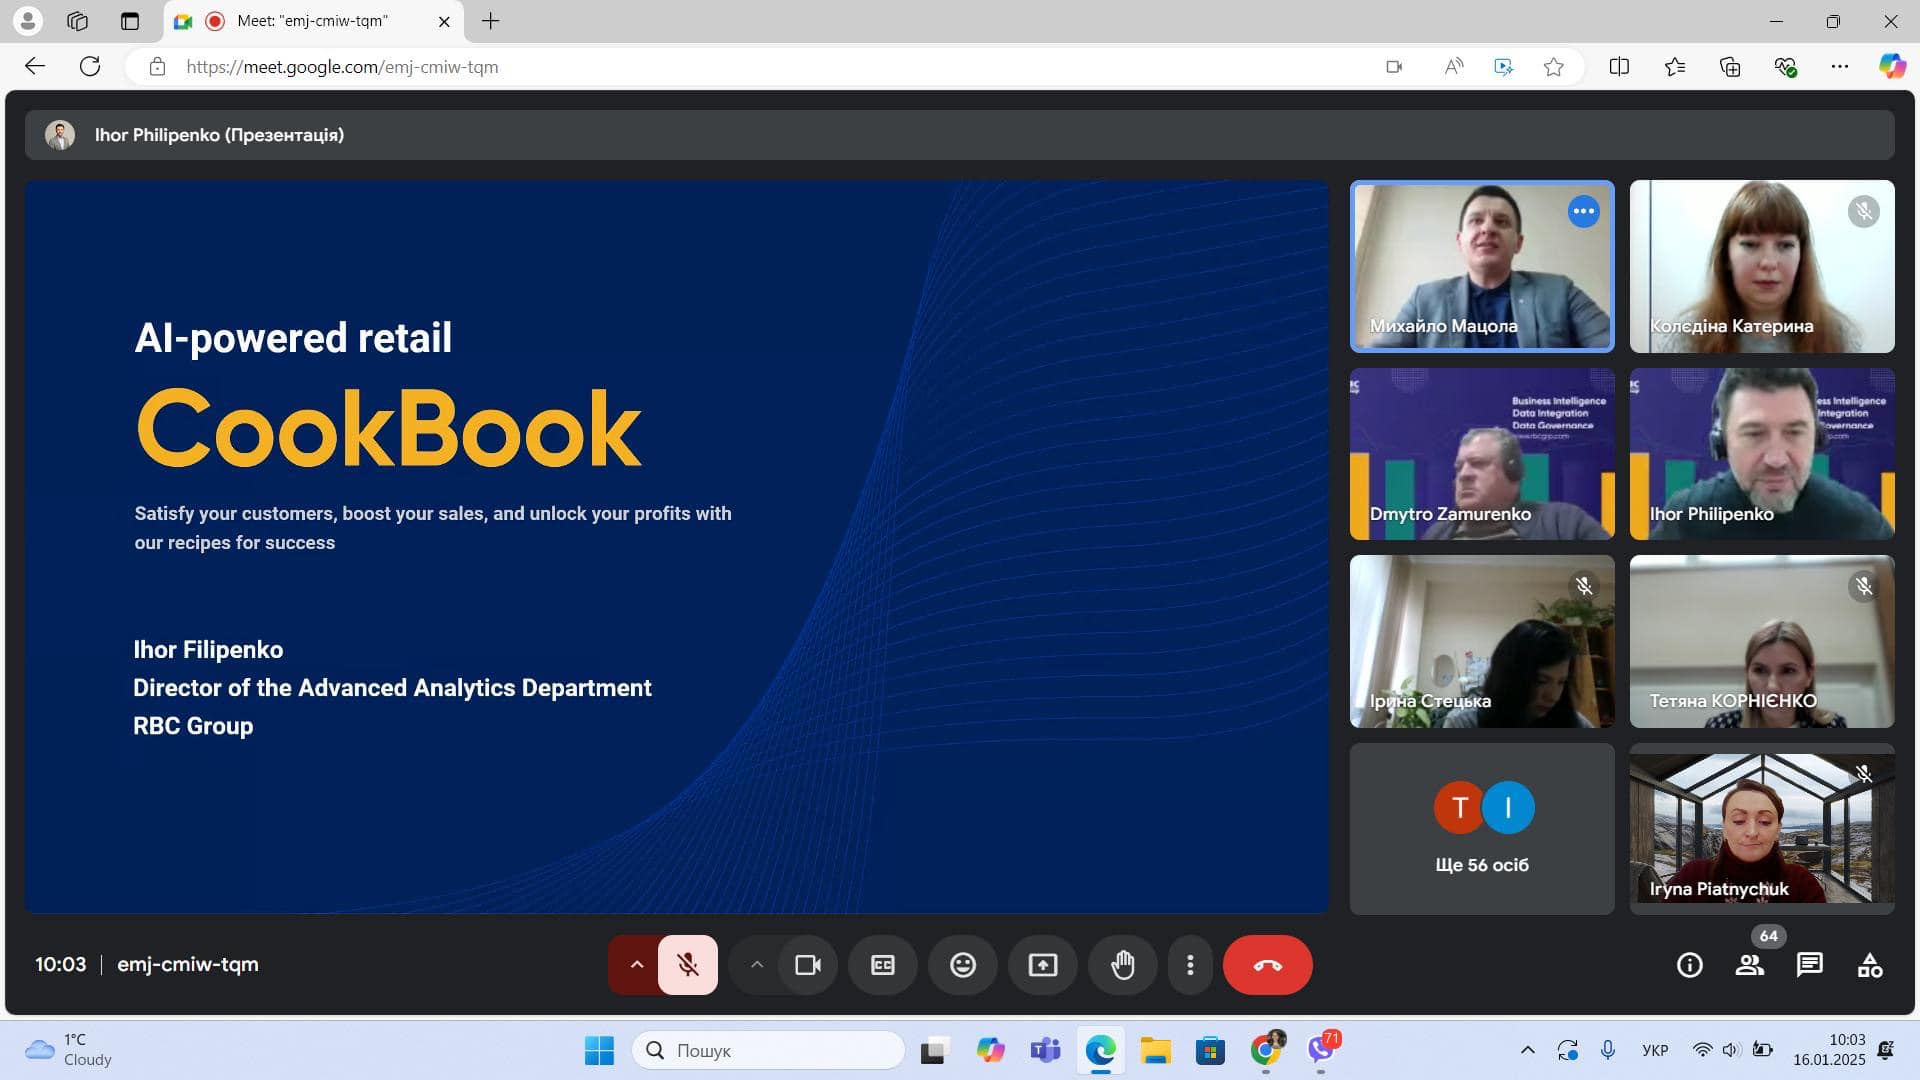Open the activities shapes icon
Screen dimensions: 1920x1080
click(1869, 965)
